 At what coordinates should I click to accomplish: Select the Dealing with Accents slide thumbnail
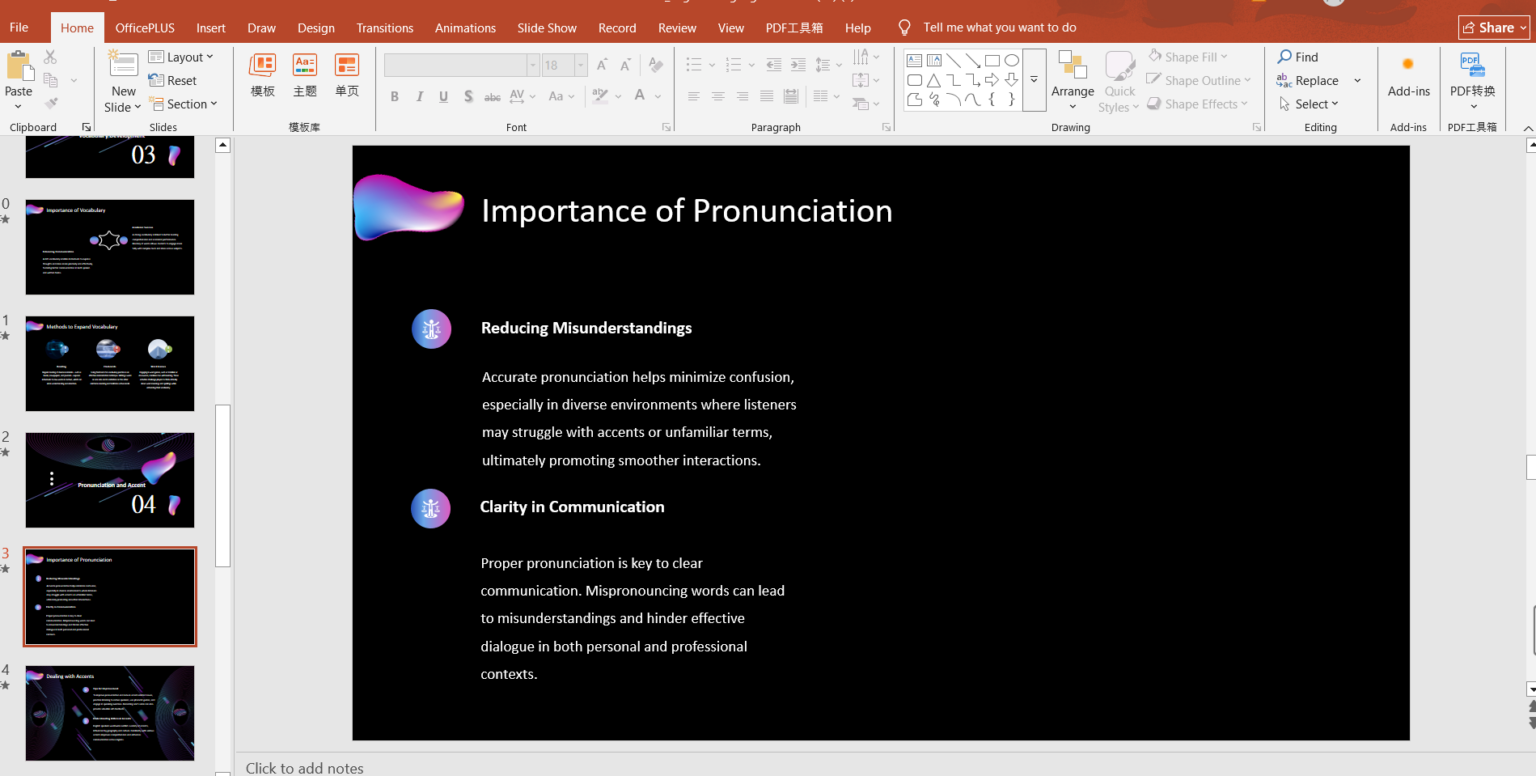click(x=110, y=713)
